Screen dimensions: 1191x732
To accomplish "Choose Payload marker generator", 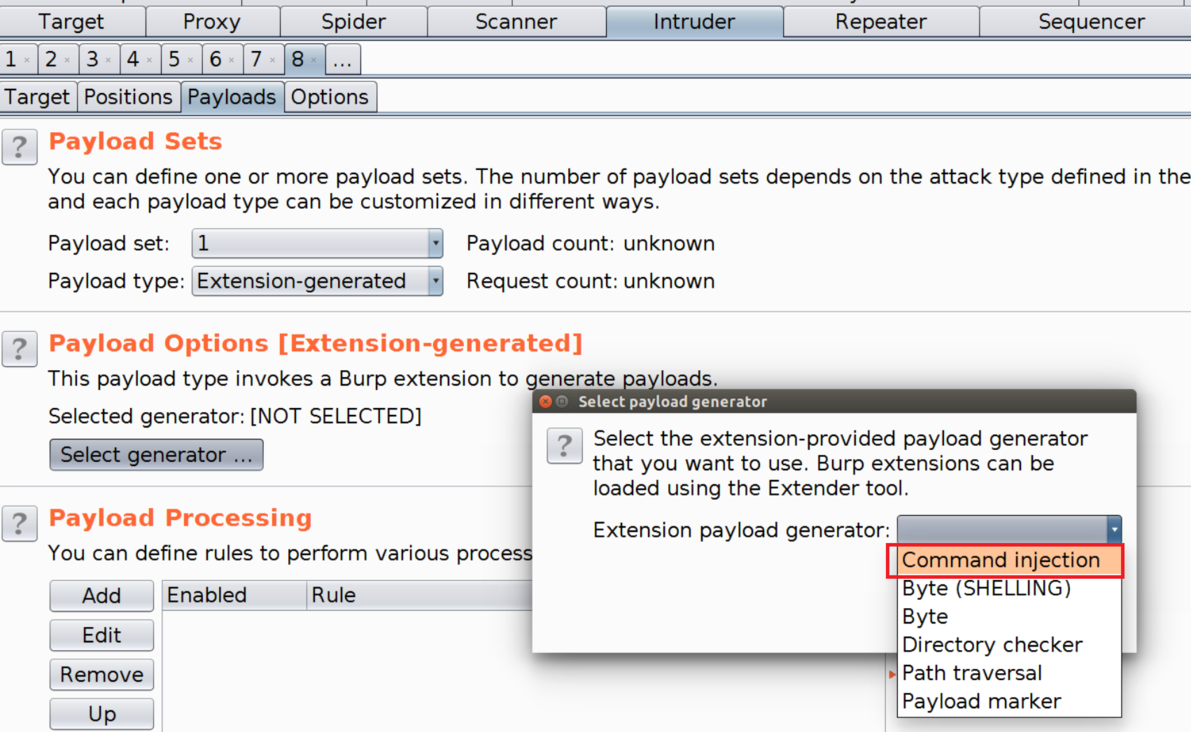I will point(1009,701).
